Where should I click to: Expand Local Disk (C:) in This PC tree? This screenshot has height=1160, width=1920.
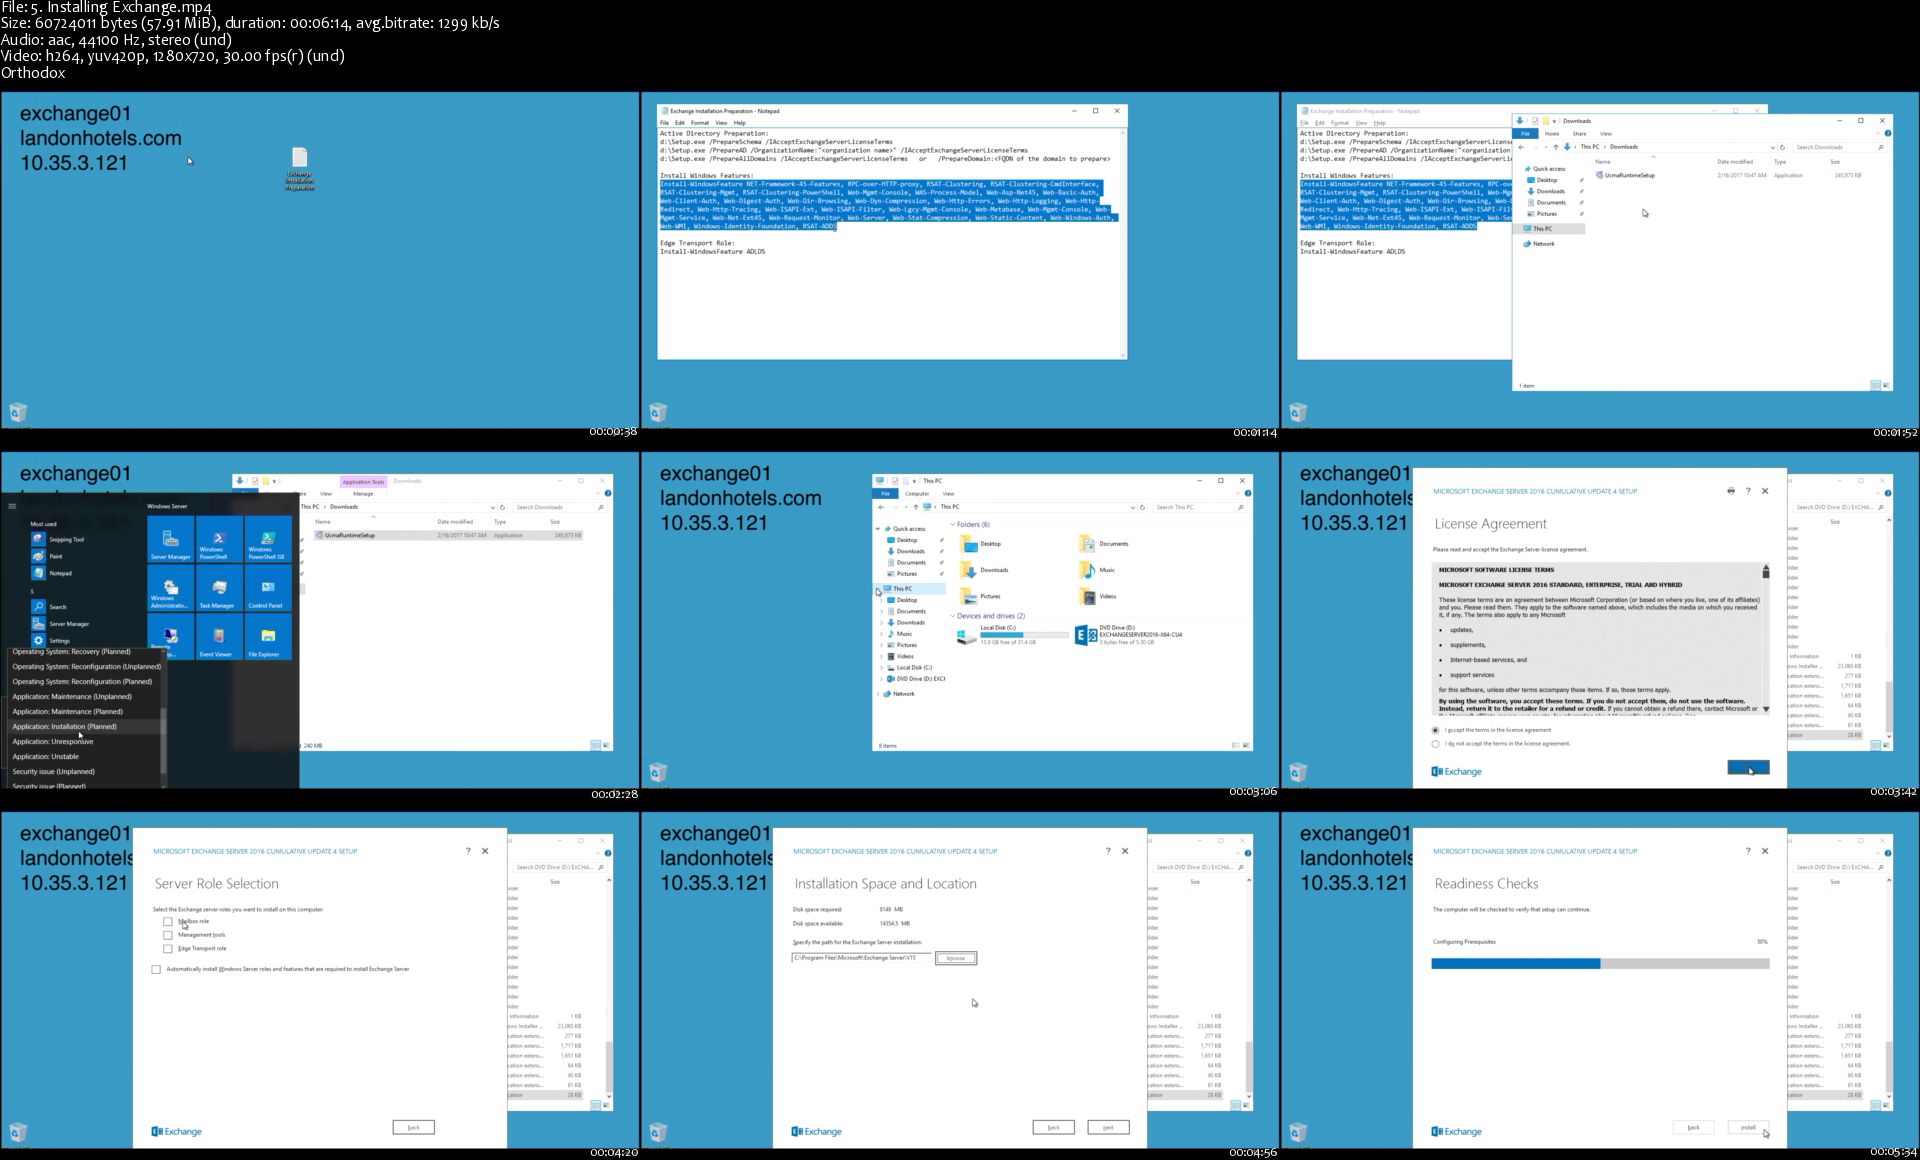(881, 667)
